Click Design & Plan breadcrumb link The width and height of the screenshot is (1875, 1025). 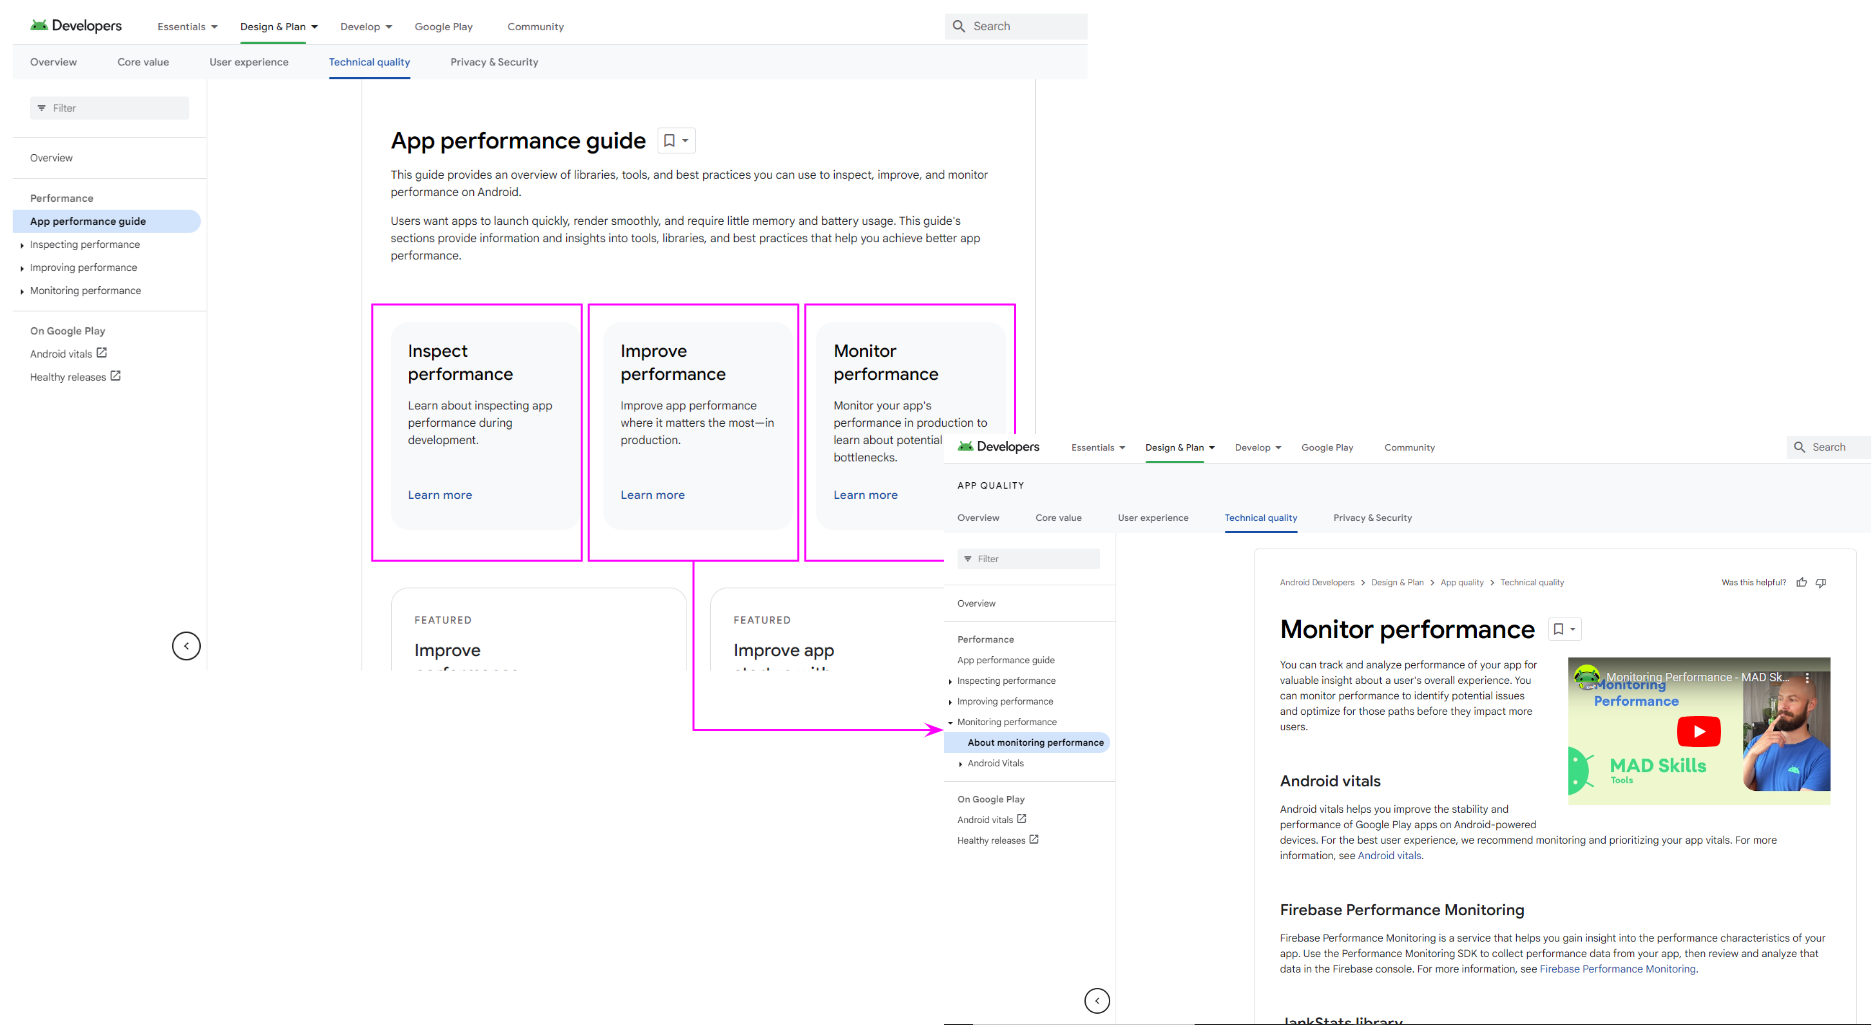[1397, 582]
